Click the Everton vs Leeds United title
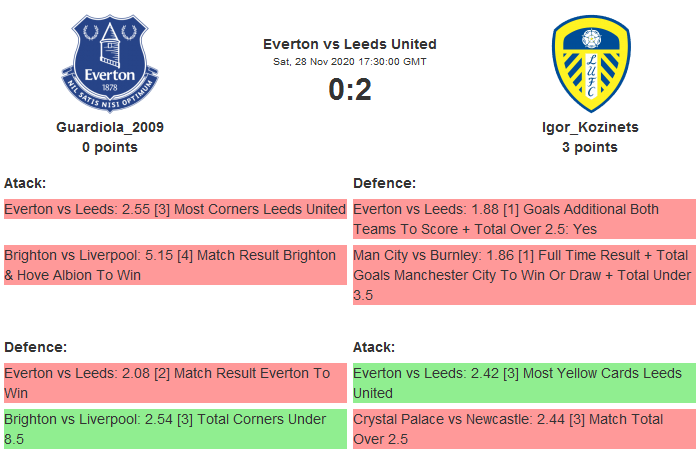Screen dimensions: 700x460 click(x=350, y=44)
